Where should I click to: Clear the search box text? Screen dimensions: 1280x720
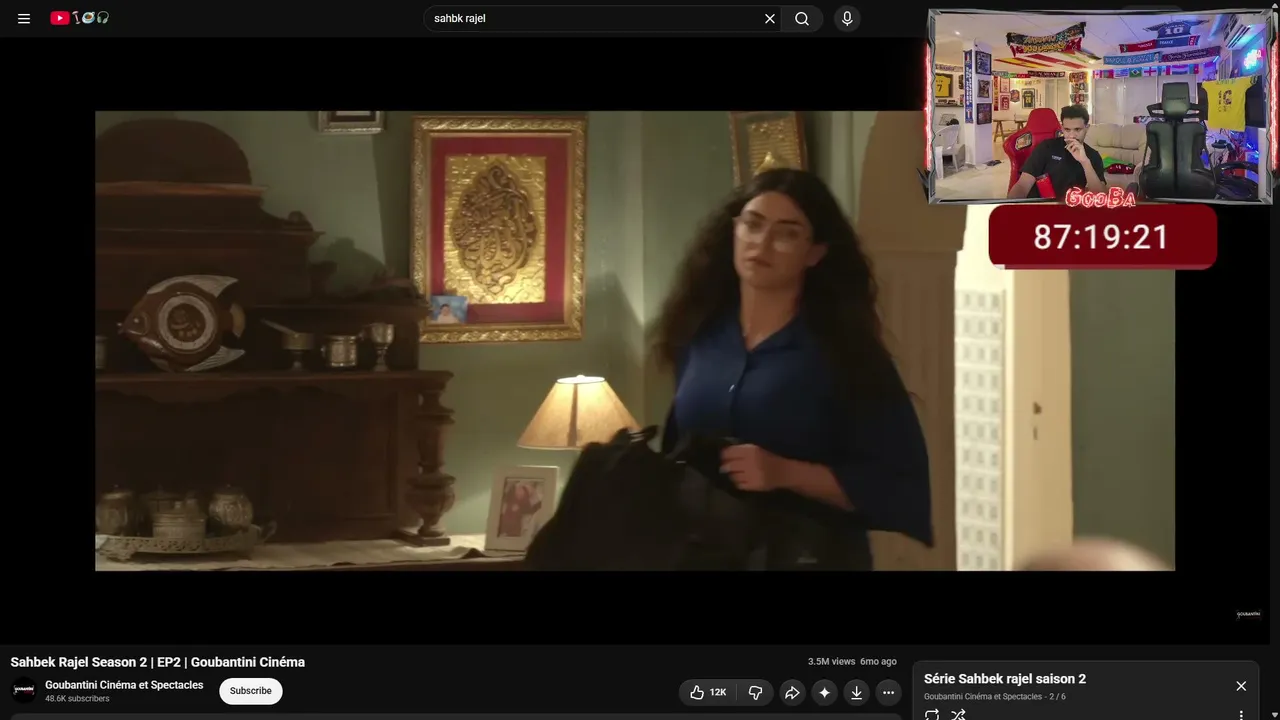coord(770,18)
